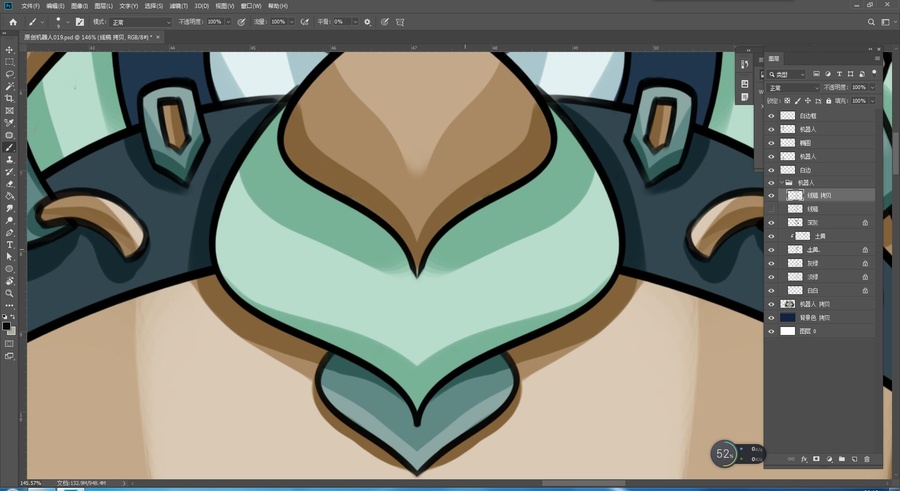Select the Horizontal Type tool
This screenshot has width=900, height=491.
pos(9,245)
